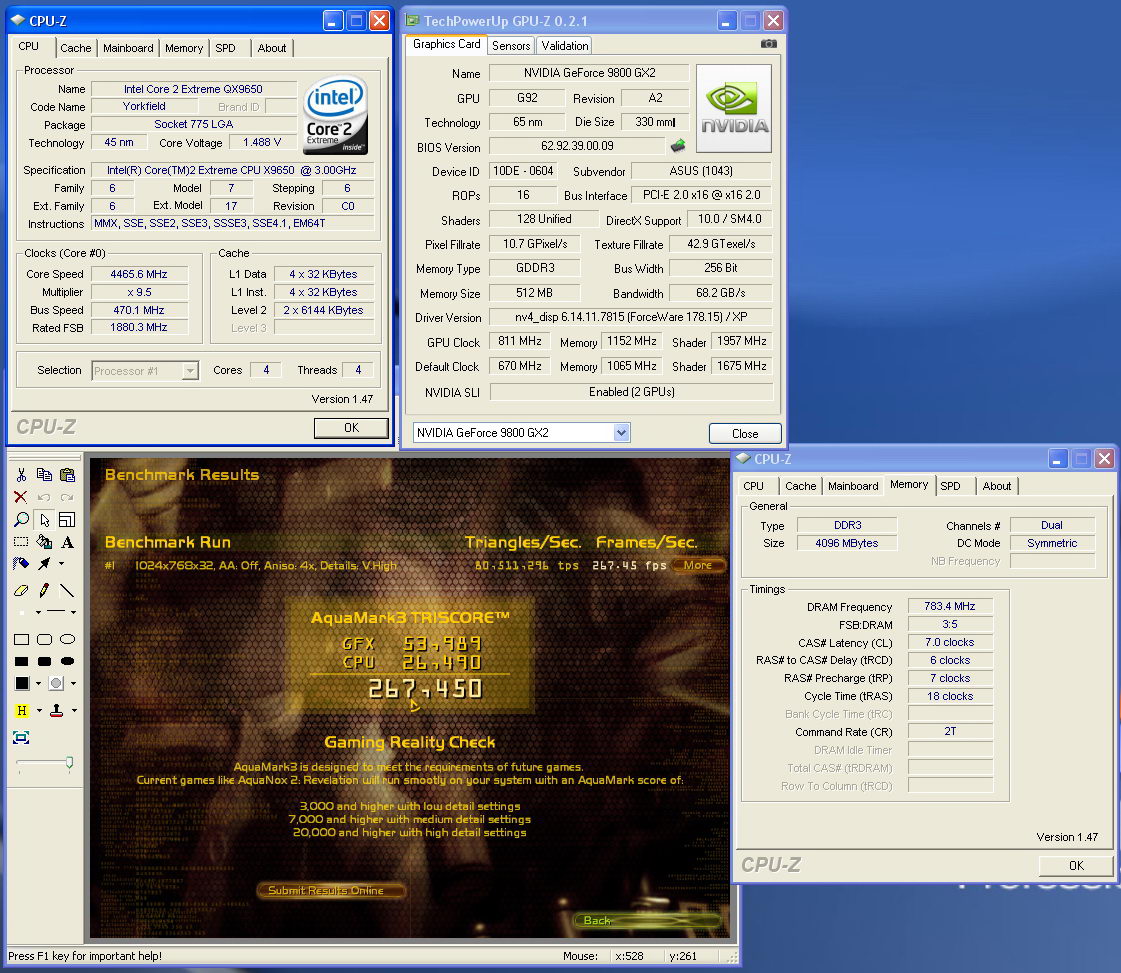Screen dimensions: 1121x973
Task: Open the background color dropdown arrow
Action: pyautogui.click(x=74, y=683)
